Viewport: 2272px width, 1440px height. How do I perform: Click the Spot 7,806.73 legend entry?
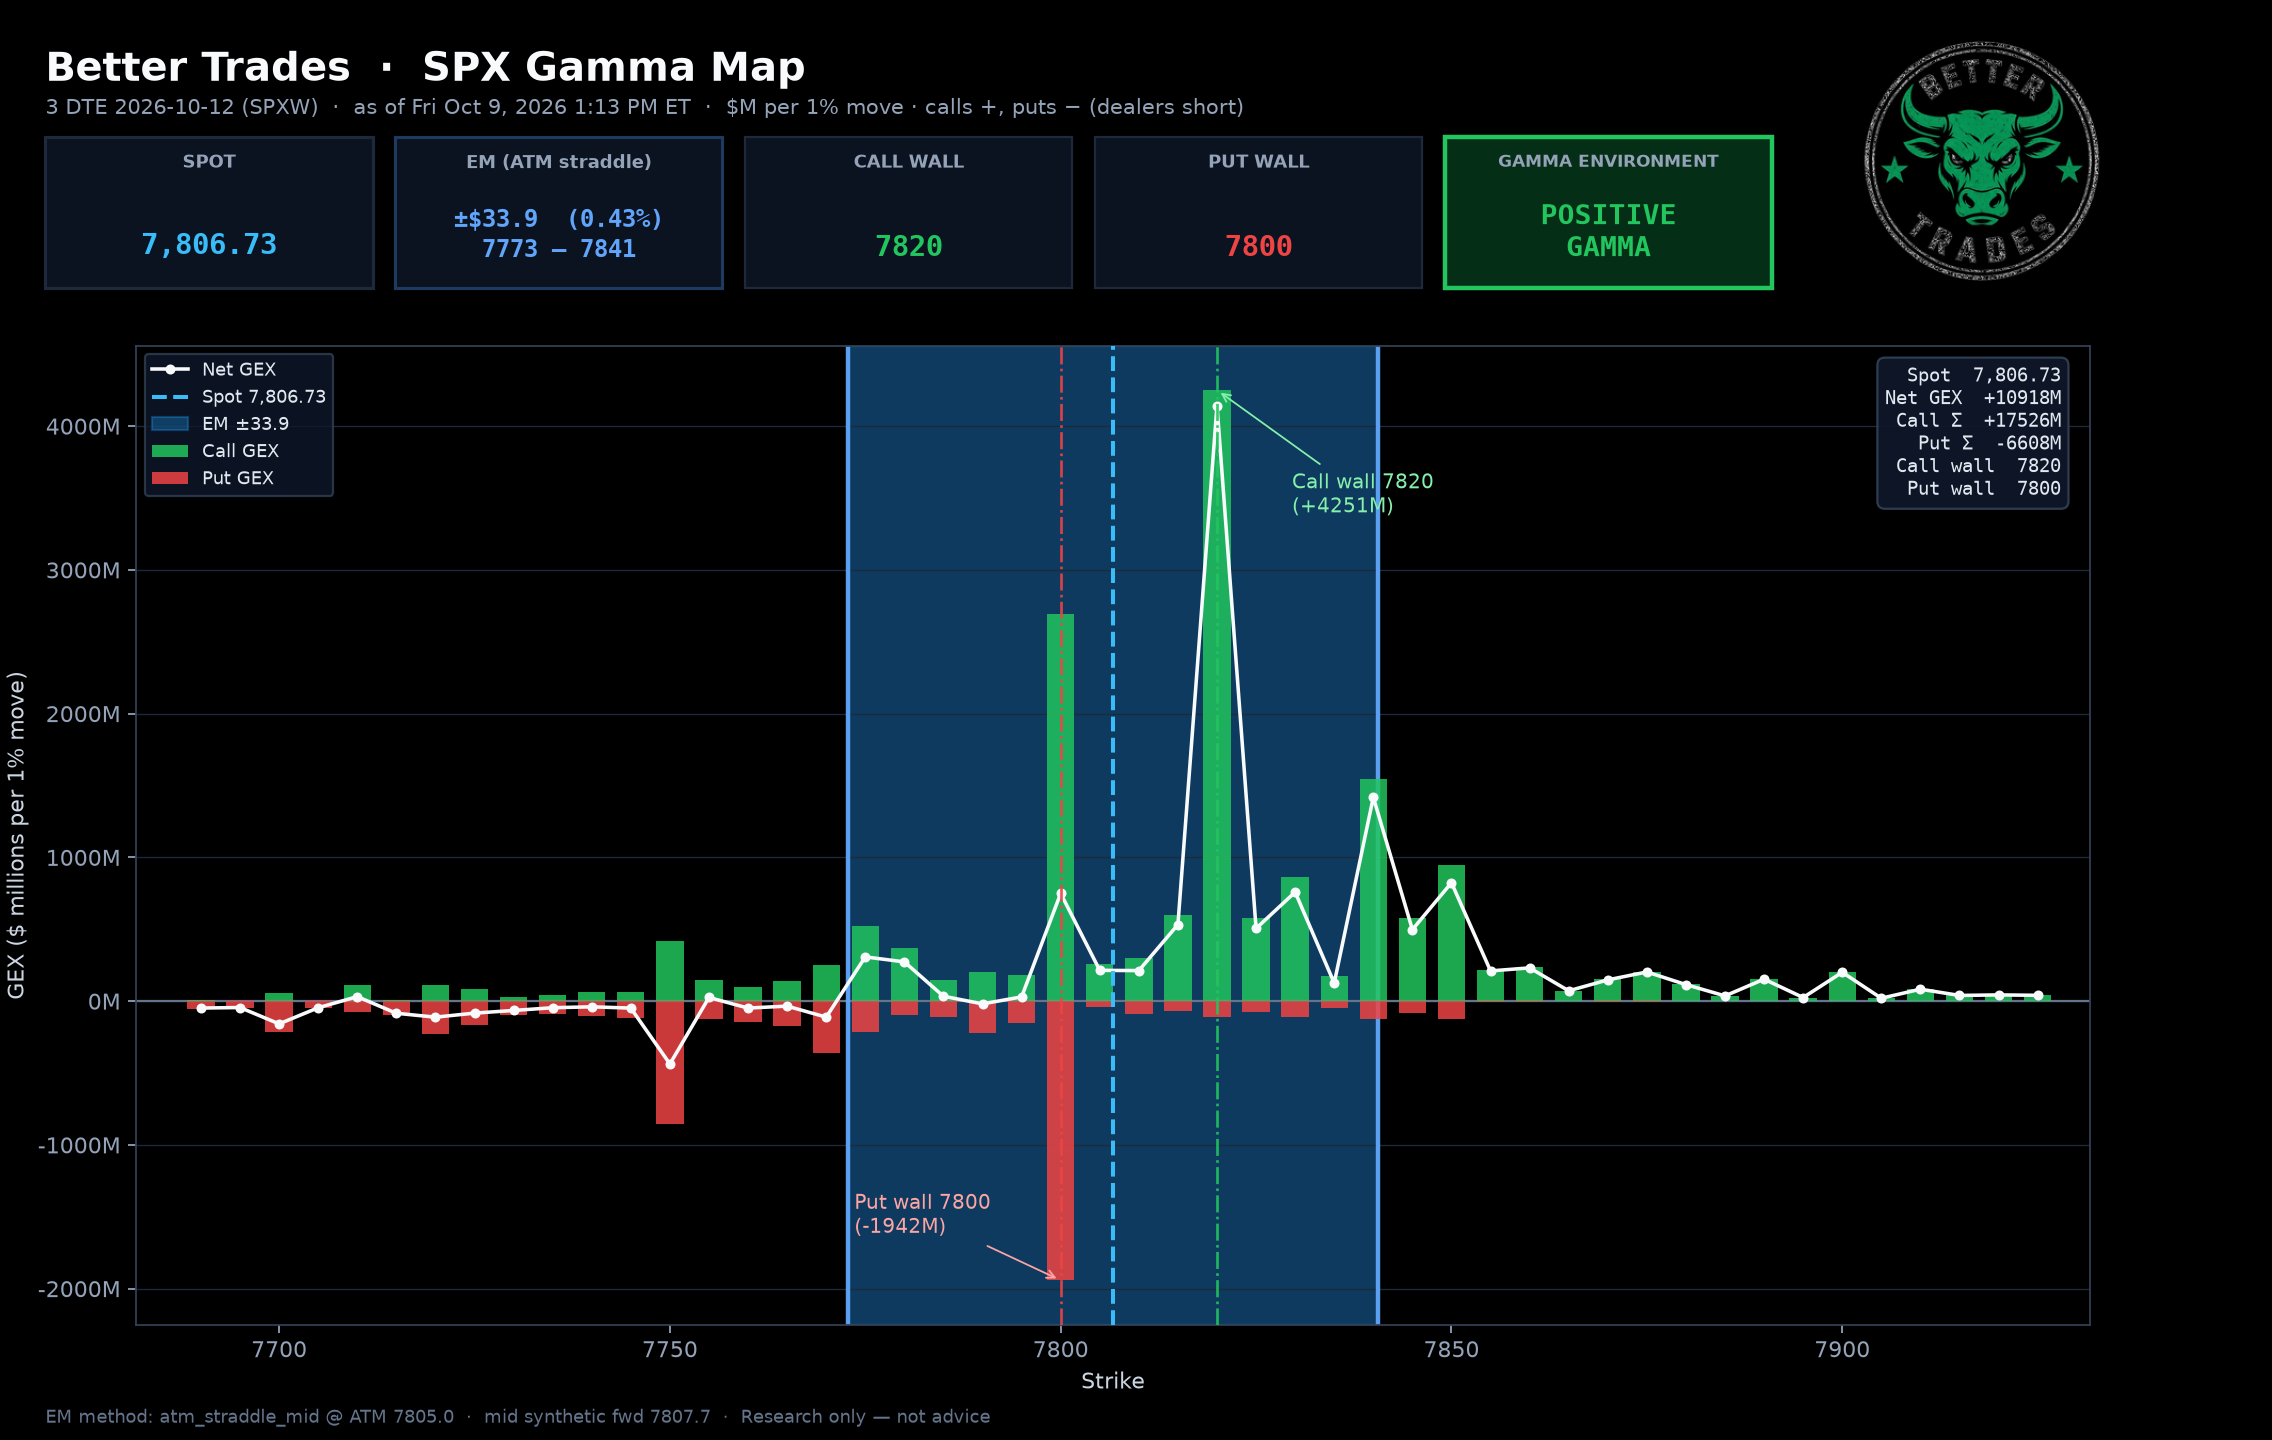pyautogui.click(x=239, y=396)
